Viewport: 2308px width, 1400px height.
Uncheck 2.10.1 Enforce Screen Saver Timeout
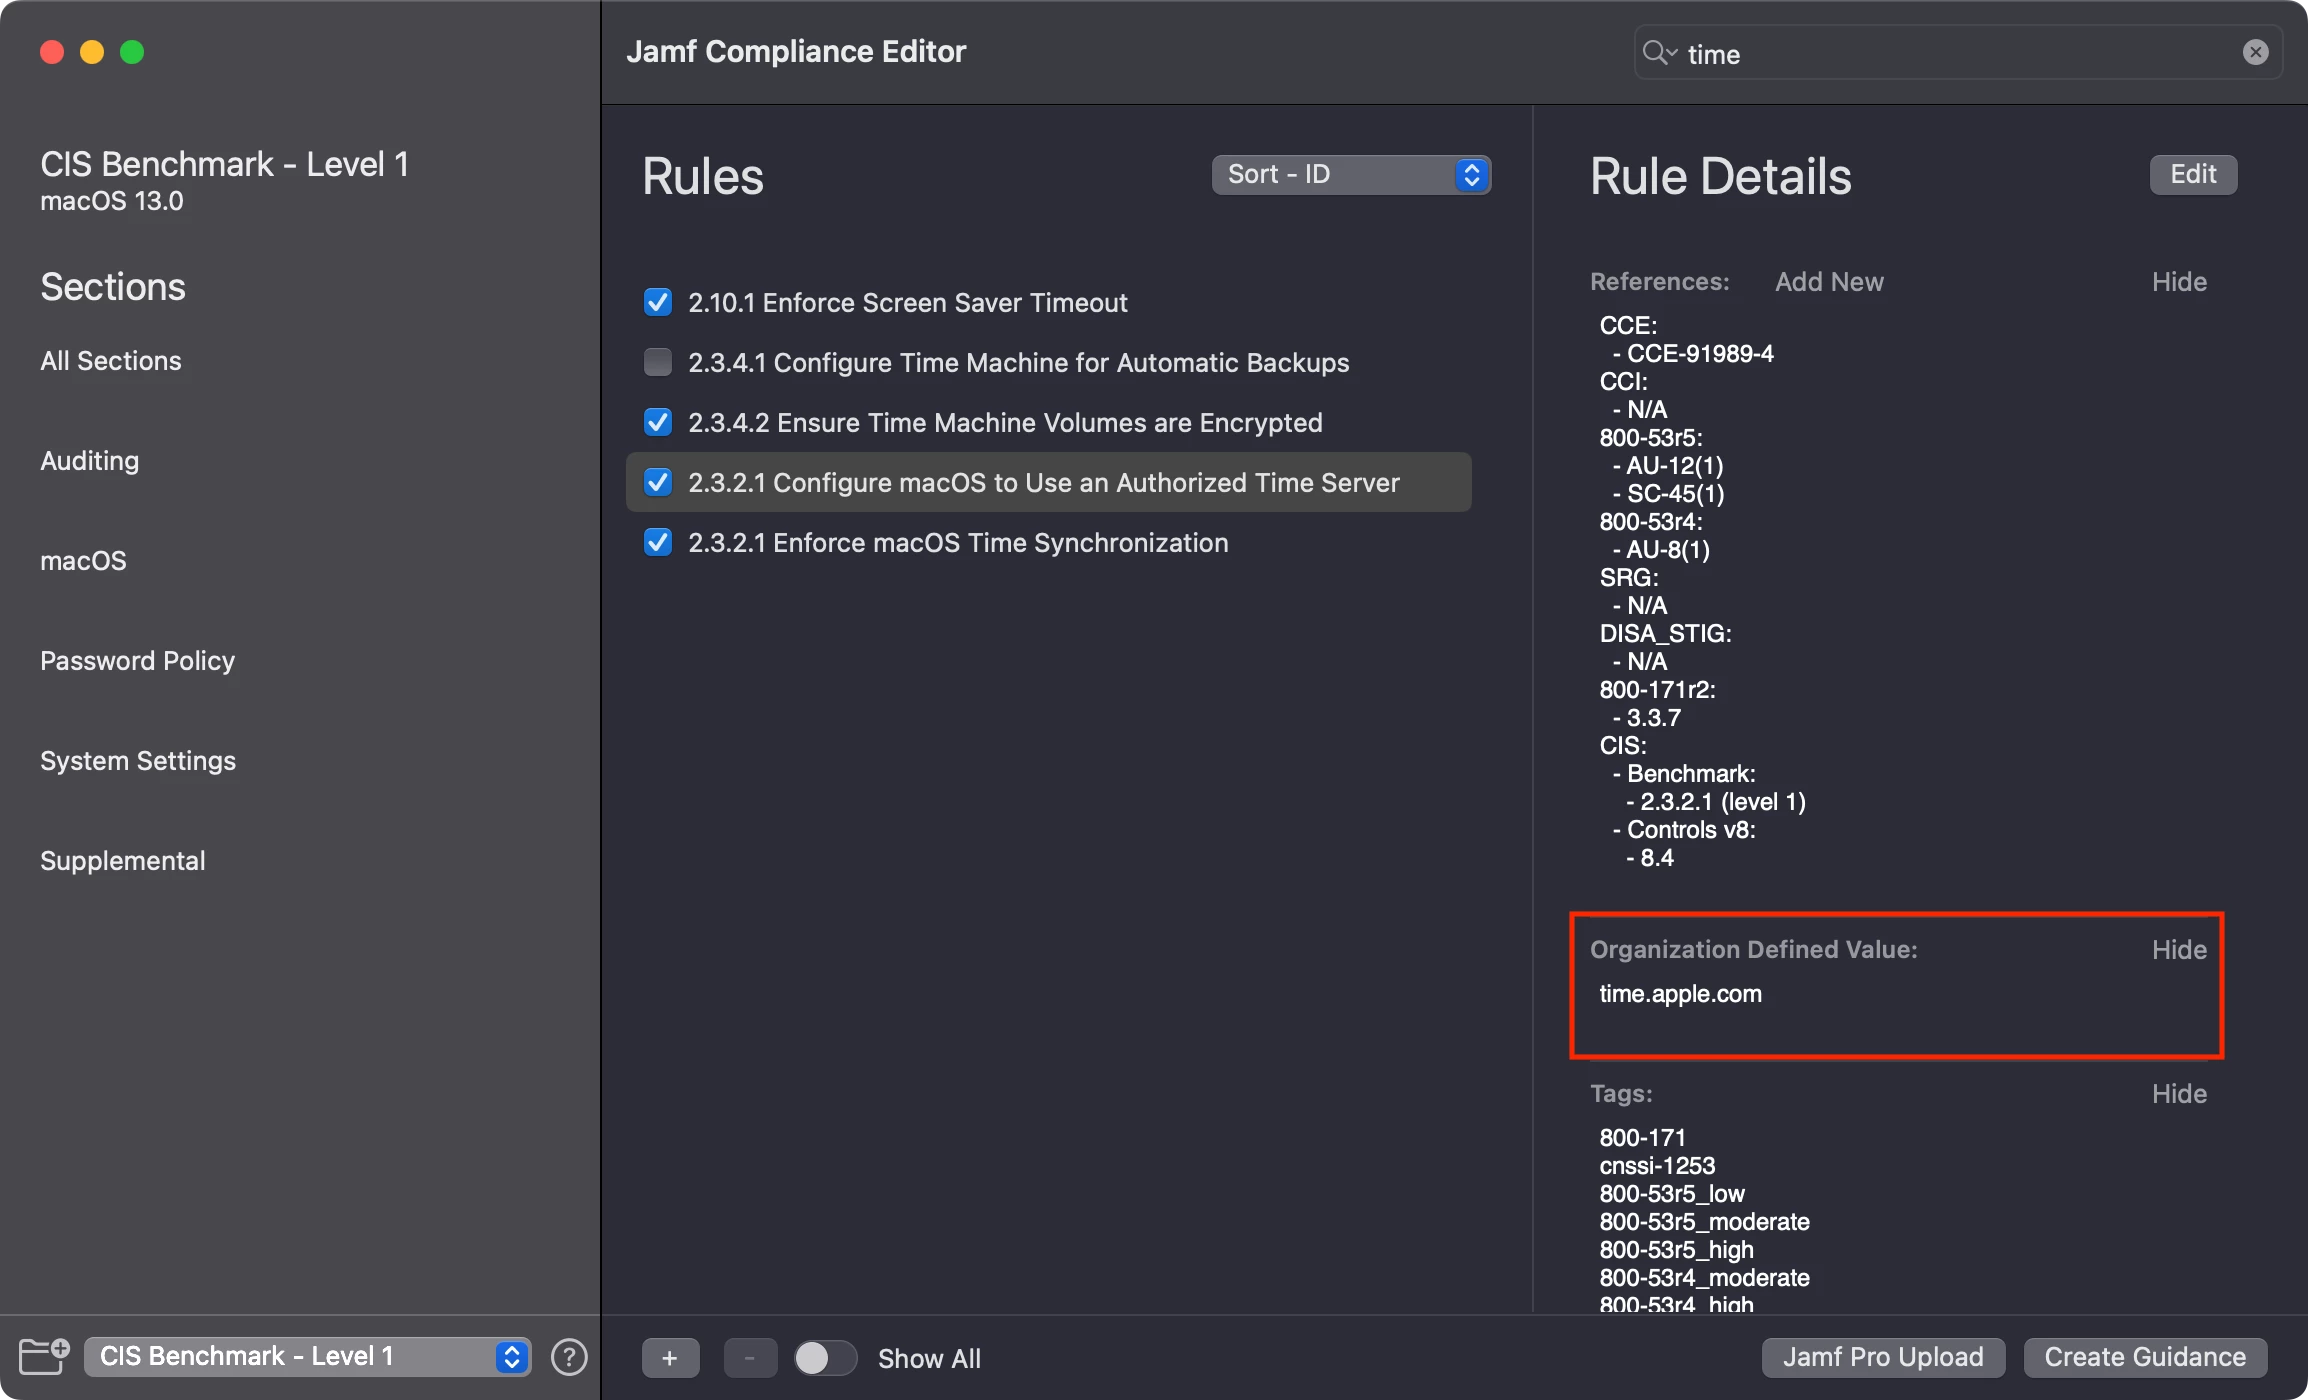pyautogui.click(x=658, y=302)
